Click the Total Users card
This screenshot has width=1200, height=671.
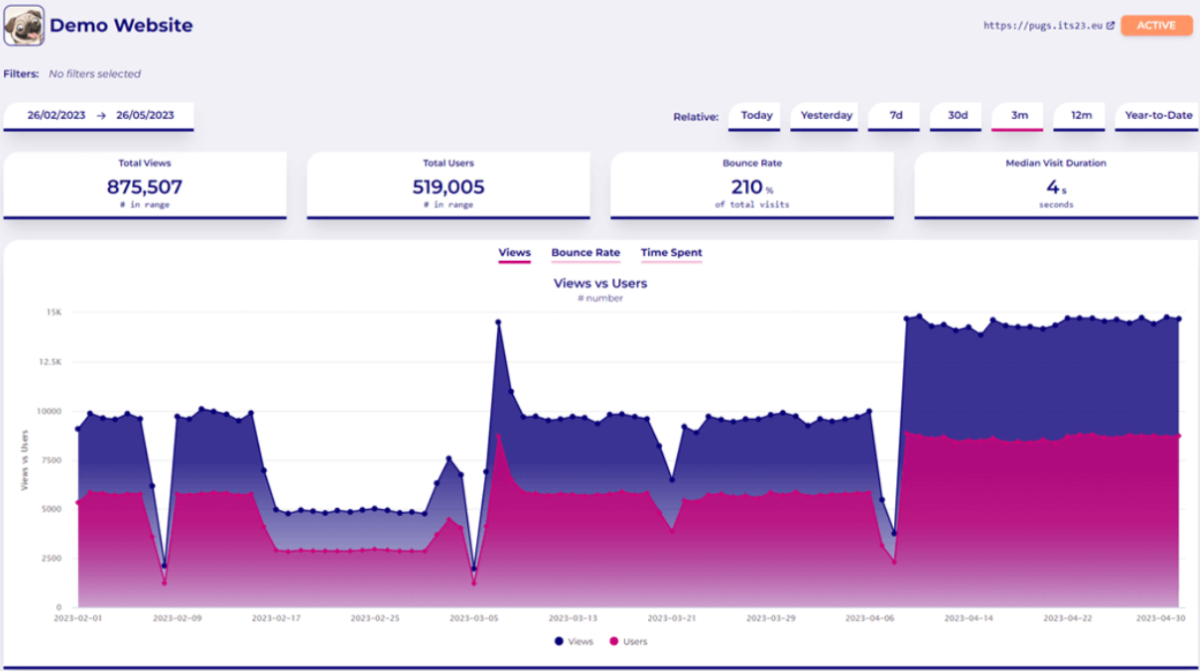click(448, 185)
